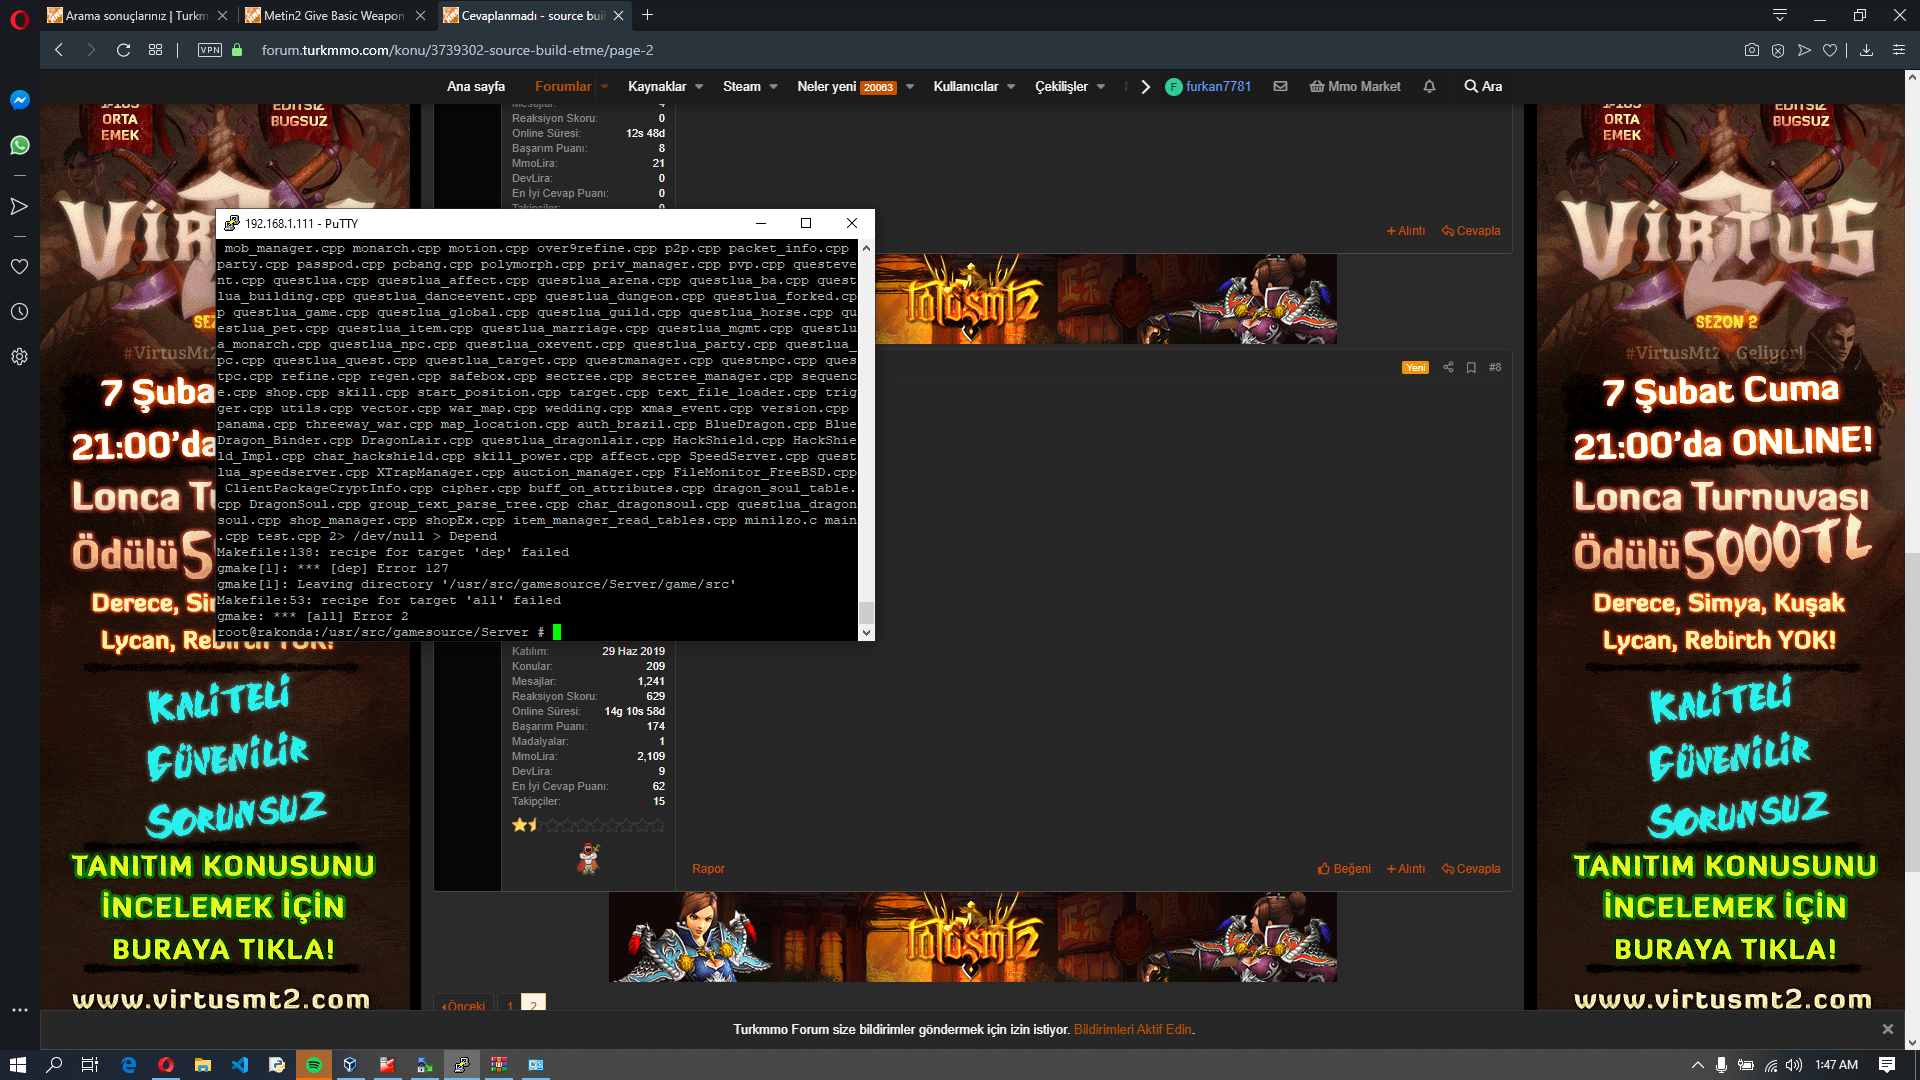The image size is (1920, 1080).
Task: Bookmark post #8
Action: 1471,367
